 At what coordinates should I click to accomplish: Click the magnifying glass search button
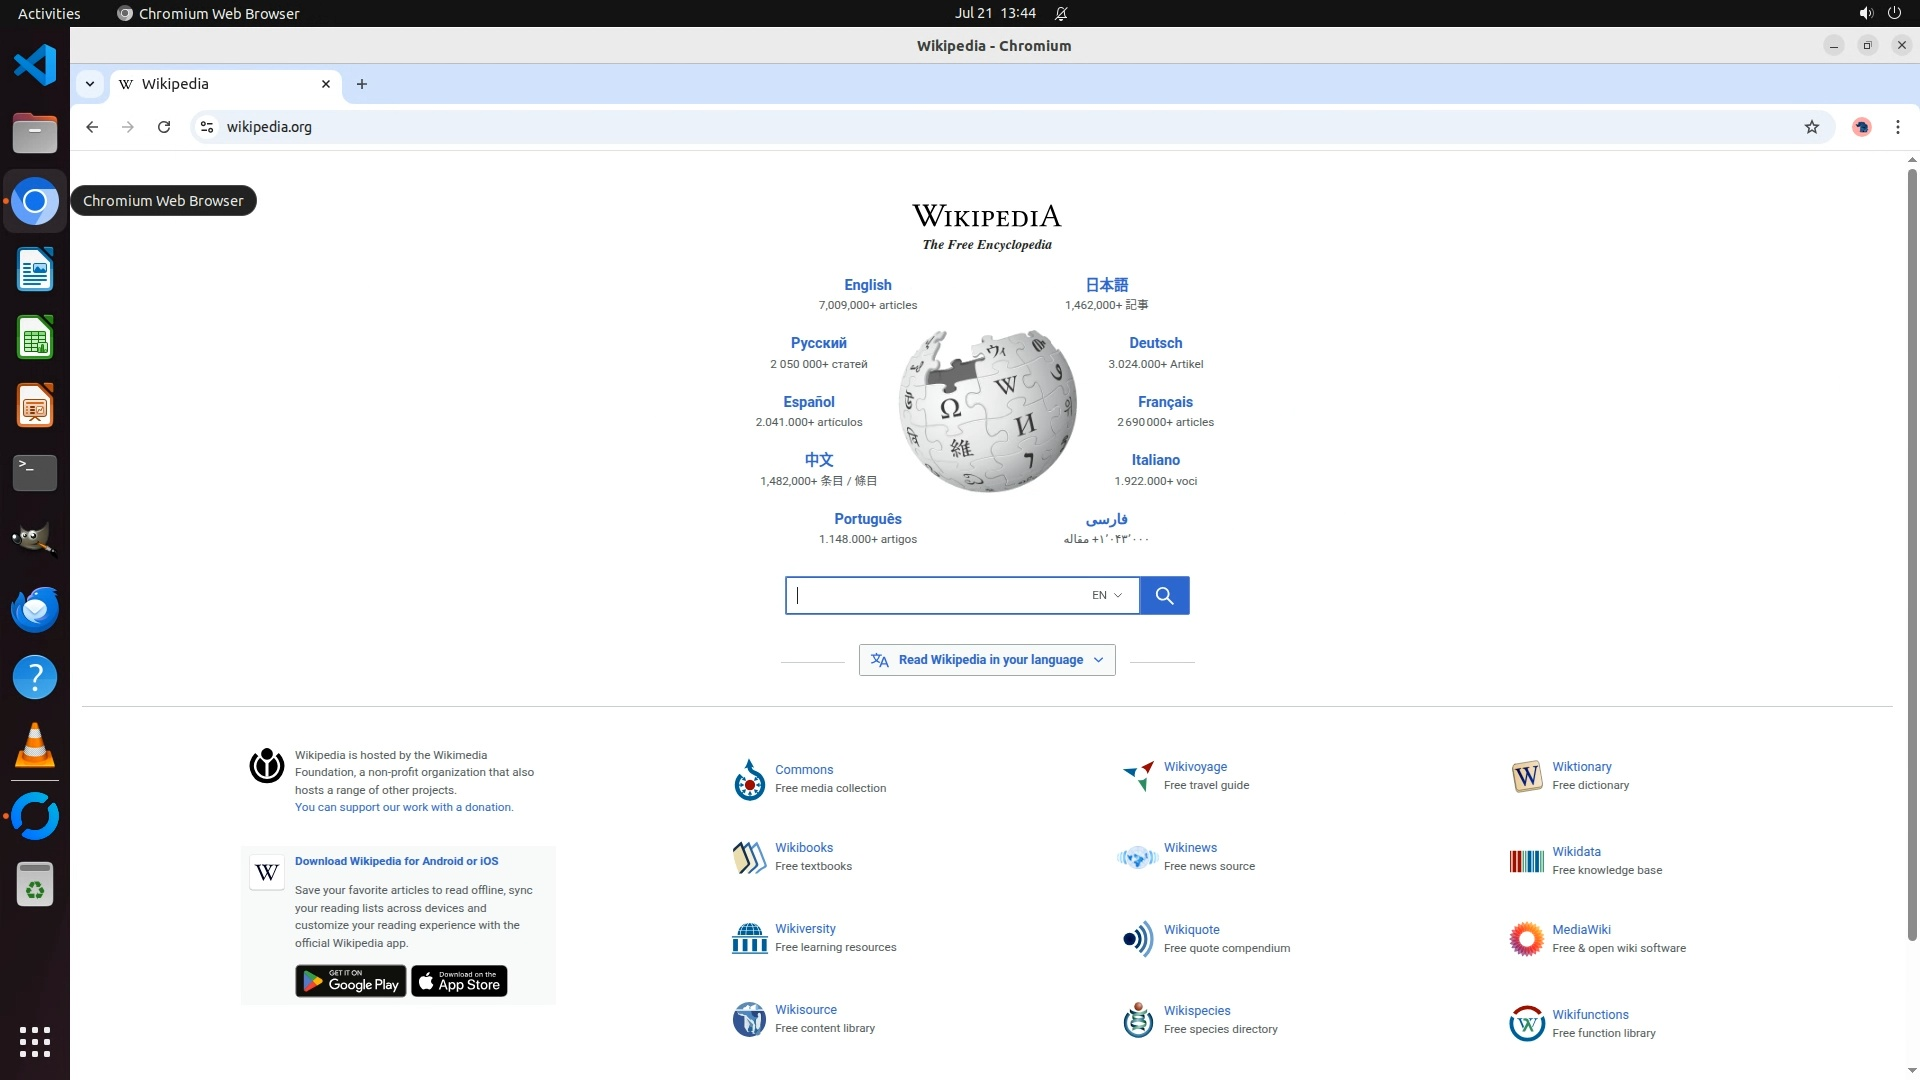pyautogui.click(x=1164, y=596)
